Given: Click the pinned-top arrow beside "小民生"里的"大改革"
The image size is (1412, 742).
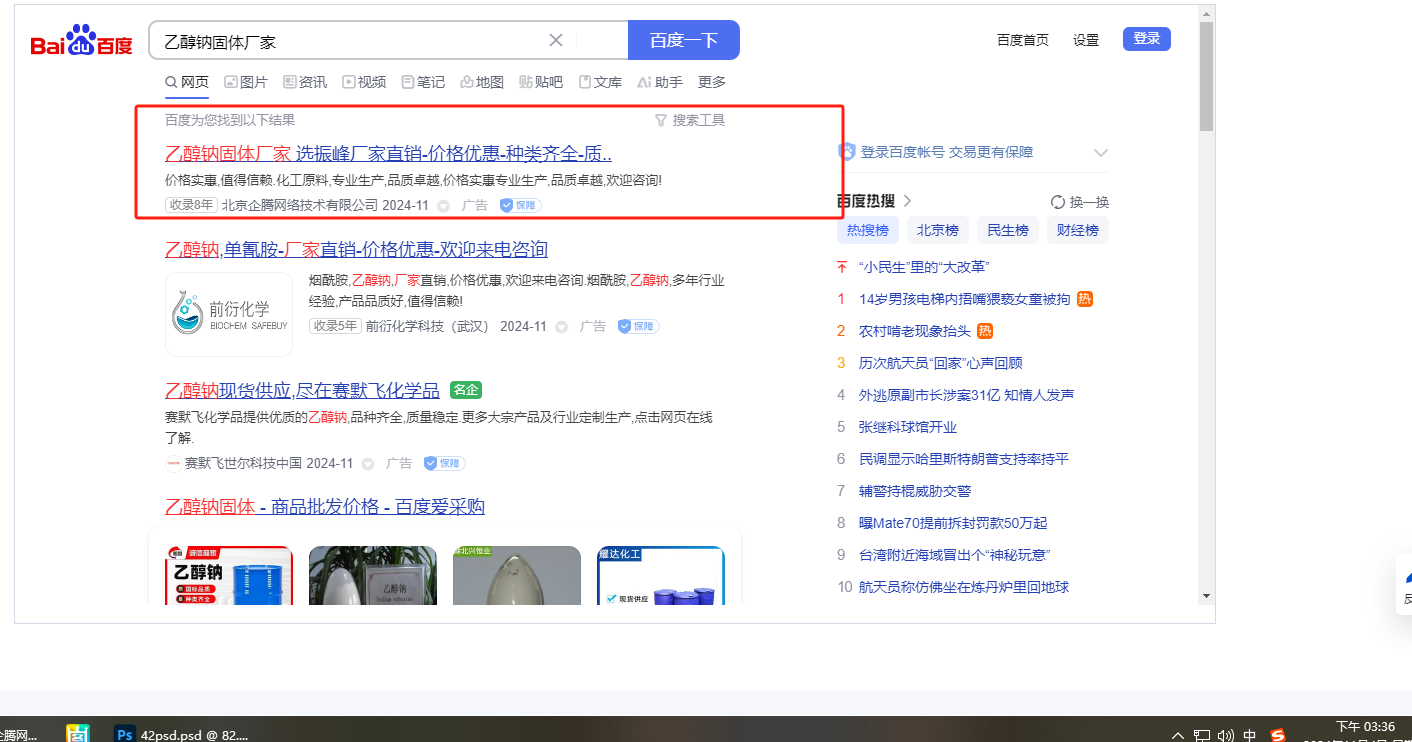Looking at the screenshot, I should [x=842, y=267].
